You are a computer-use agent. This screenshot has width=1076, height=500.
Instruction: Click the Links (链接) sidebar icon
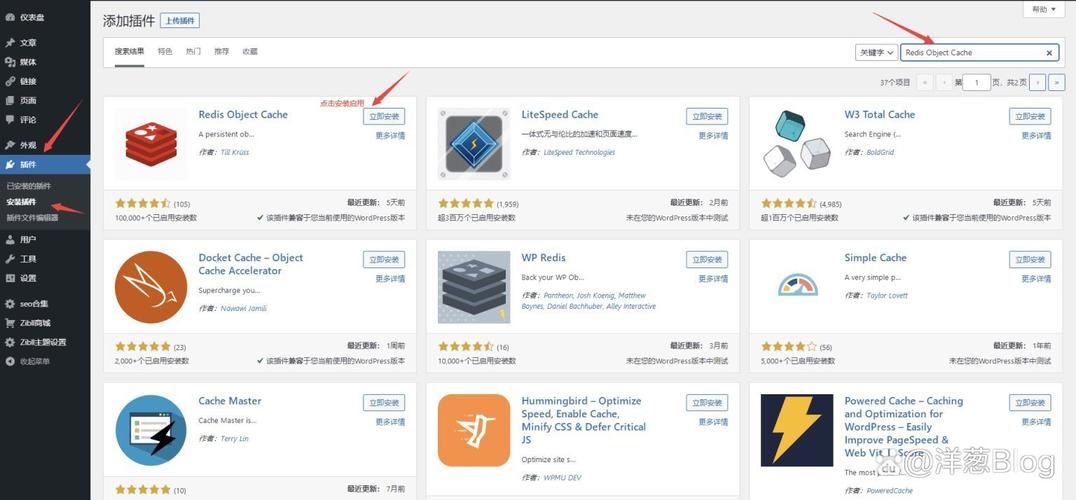pyautogui.click(x=10, y=81)
